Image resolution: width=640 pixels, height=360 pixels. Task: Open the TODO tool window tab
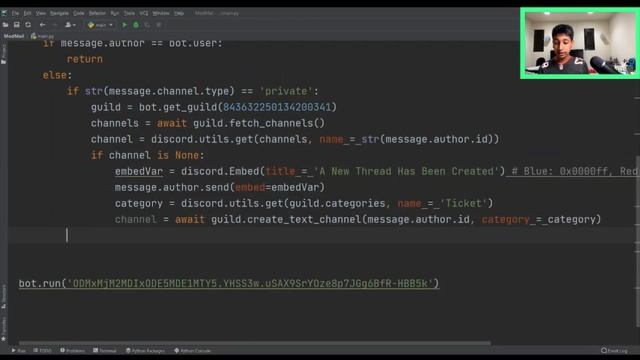point(42,351)
